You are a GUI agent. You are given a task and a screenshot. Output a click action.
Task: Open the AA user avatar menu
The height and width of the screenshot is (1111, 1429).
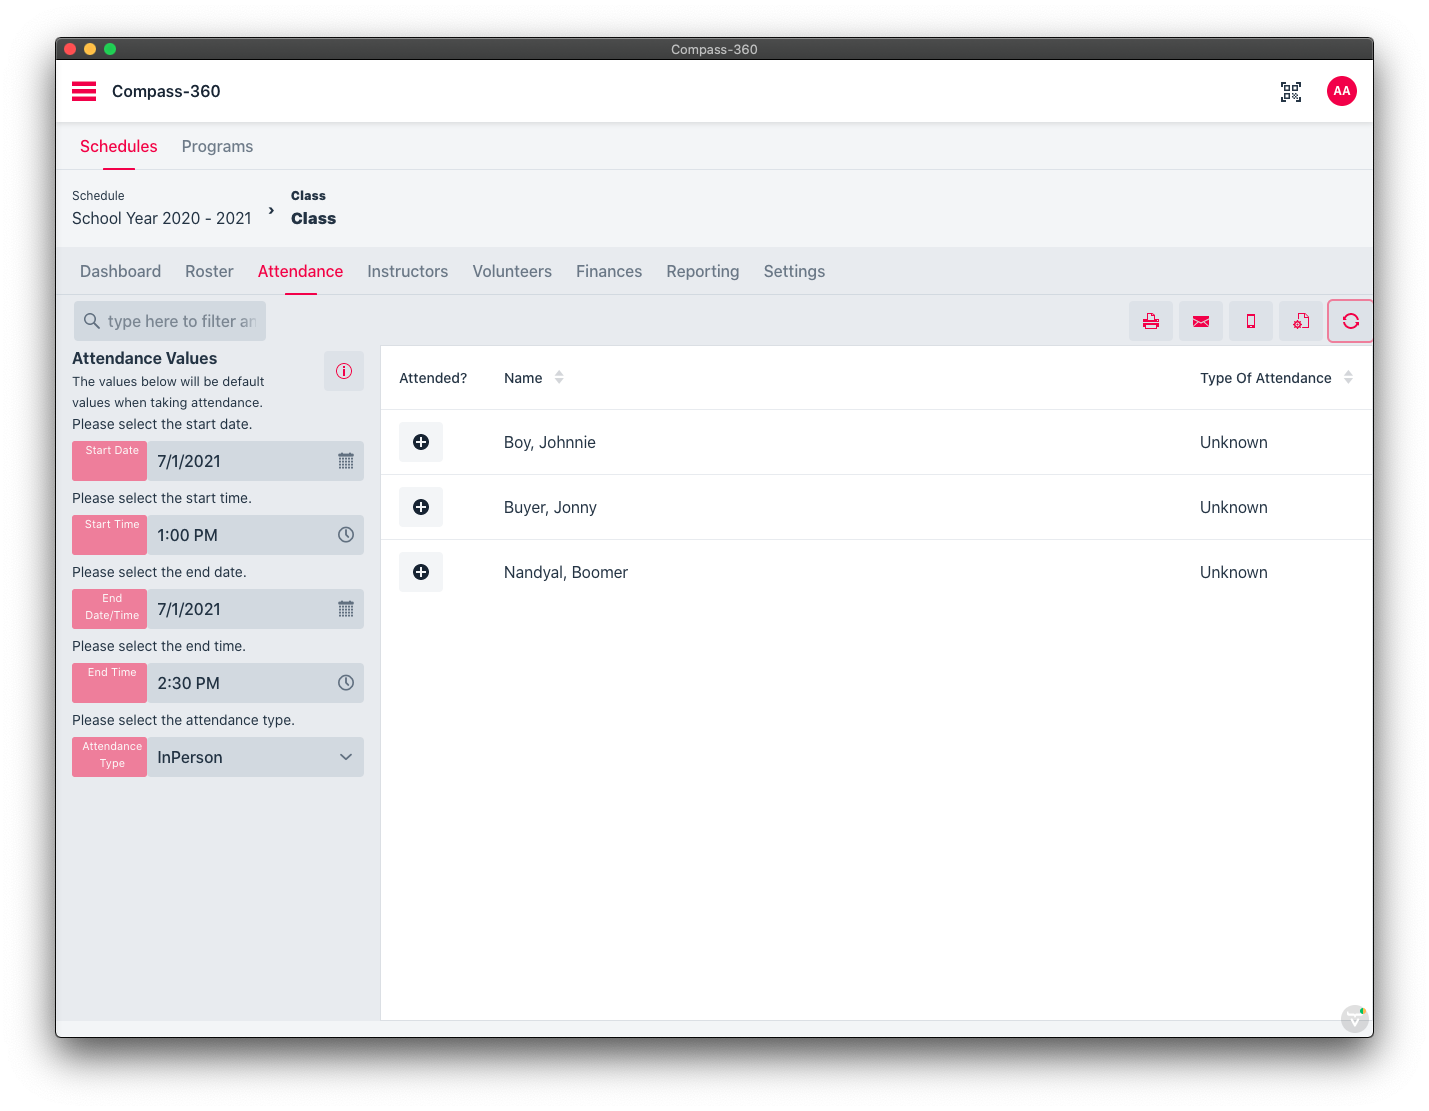1341,91
